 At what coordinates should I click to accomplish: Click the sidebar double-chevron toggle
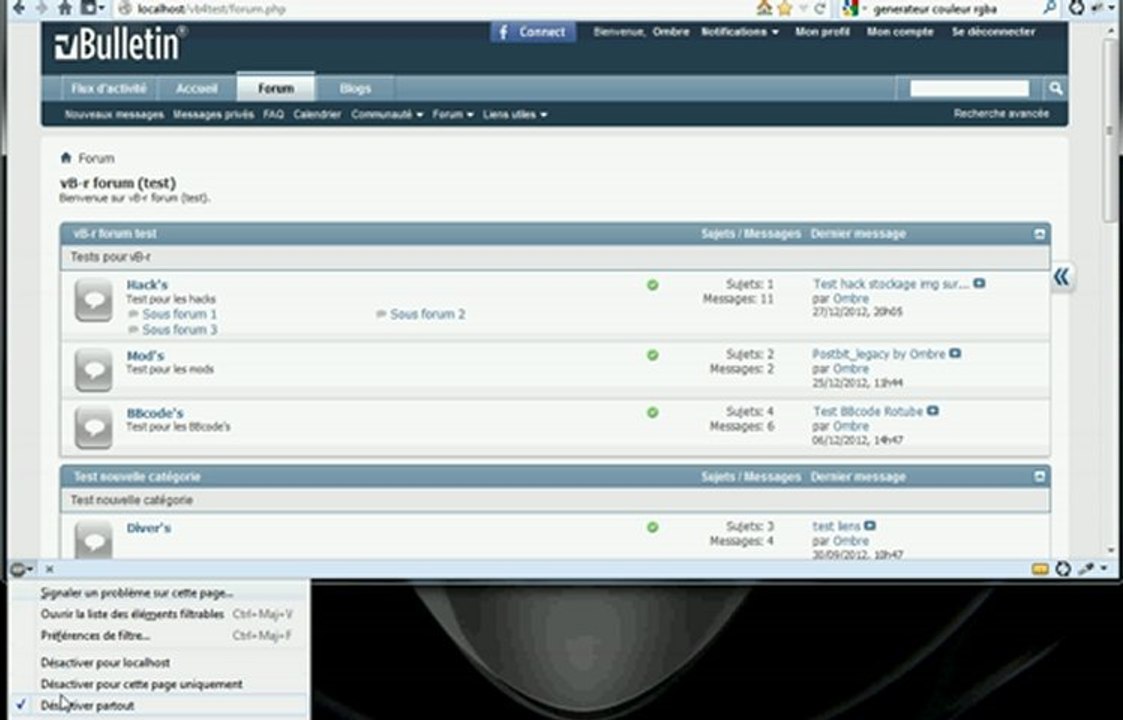pos(1061,277)
